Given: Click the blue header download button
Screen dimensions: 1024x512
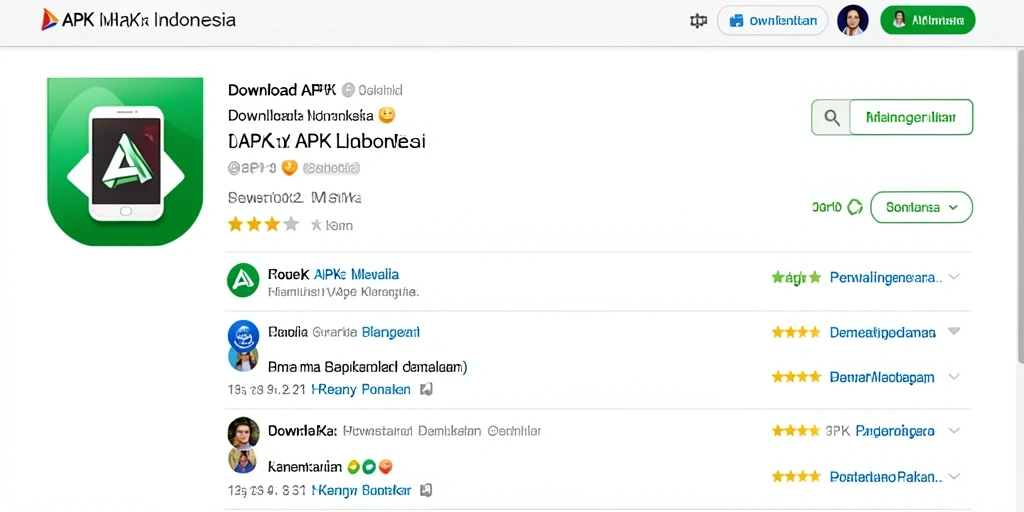Looking at the screenshot, I should [773, 20].
